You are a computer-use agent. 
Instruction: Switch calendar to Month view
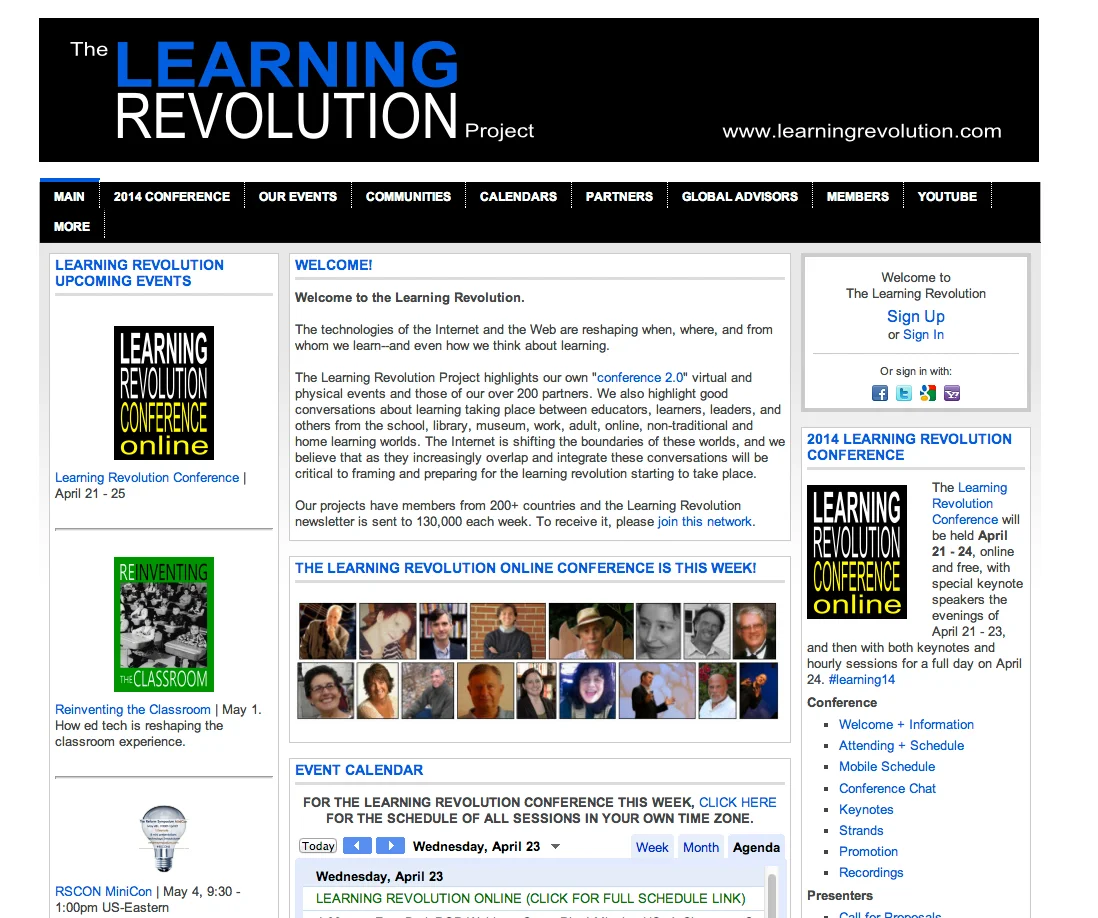click(701, 847)
